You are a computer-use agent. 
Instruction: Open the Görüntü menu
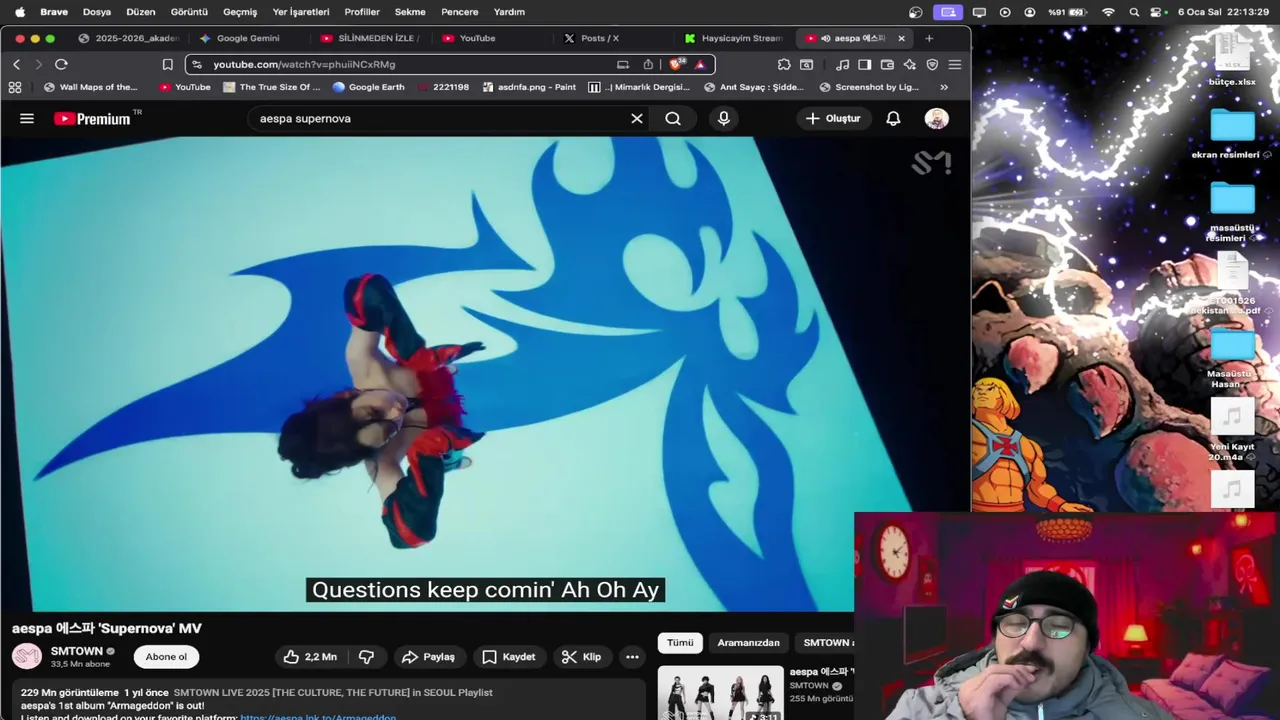coord(189,12)
